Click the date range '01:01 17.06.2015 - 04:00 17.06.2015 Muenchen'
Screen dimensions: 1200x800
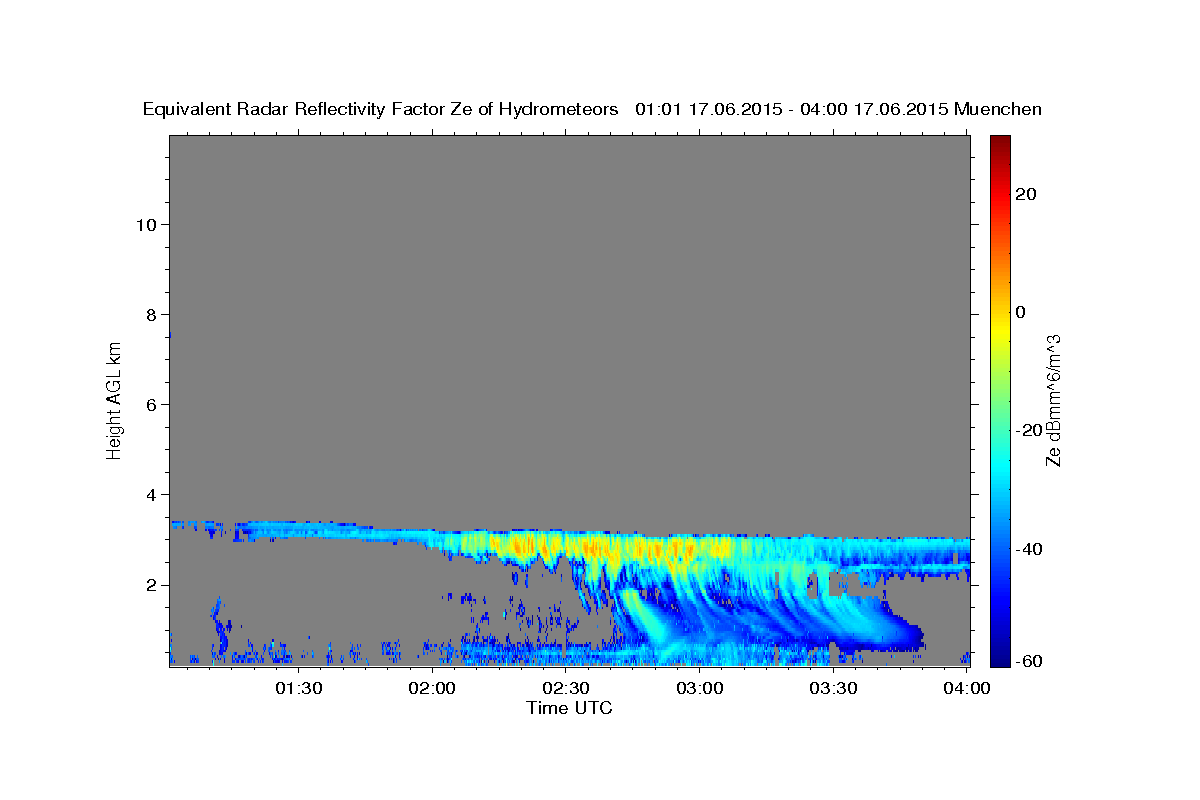(x=839, y=110)
